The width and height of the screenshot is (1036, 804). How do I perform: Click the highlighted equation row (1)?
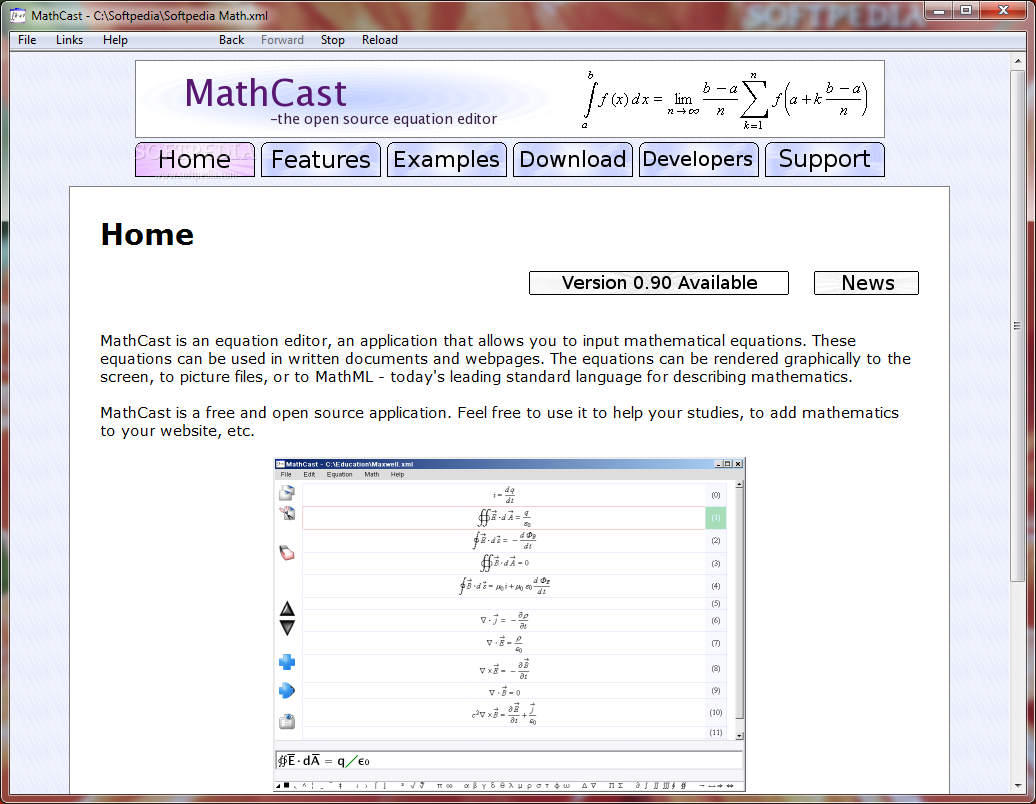(x=514, y=518)
